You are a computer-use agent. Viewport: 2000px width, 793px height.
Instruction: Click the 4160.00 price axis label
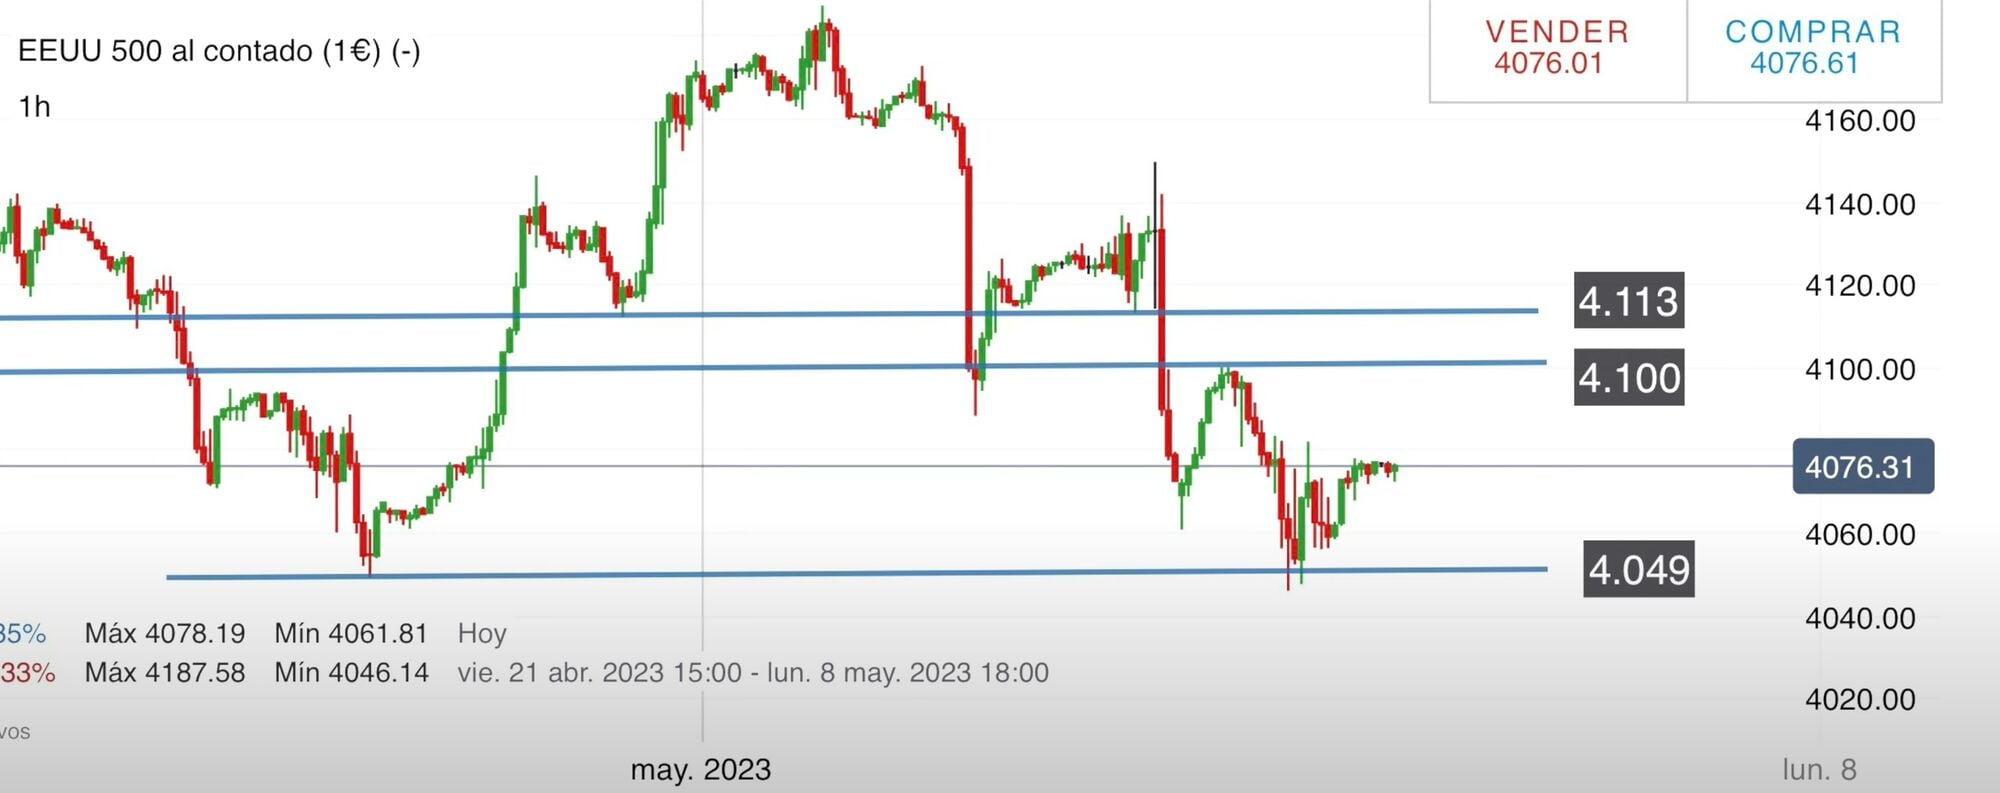[1859, 121]
